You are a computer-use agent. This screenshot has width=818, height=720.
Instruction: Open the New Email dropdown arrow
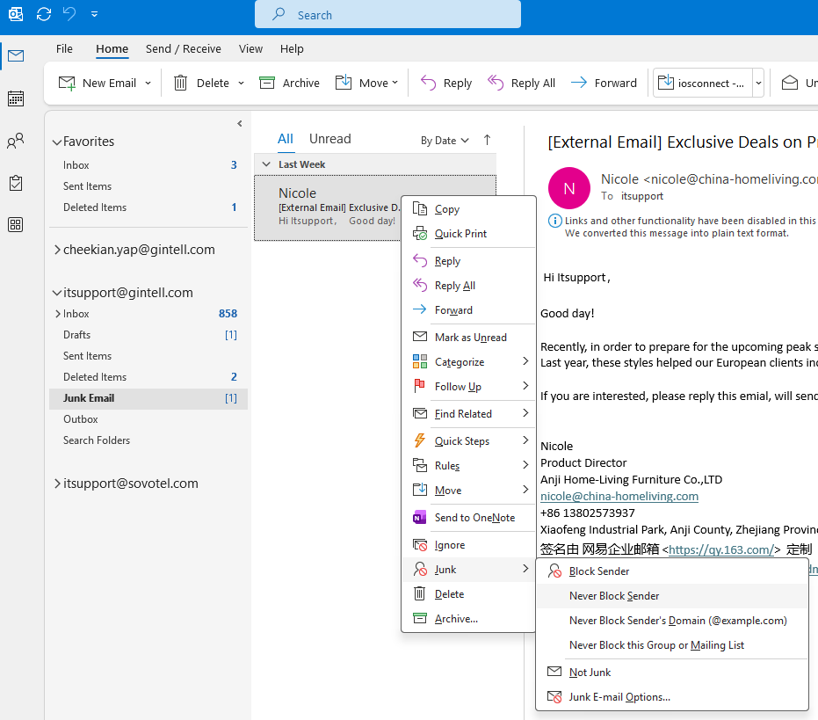[x=148, y=83]
